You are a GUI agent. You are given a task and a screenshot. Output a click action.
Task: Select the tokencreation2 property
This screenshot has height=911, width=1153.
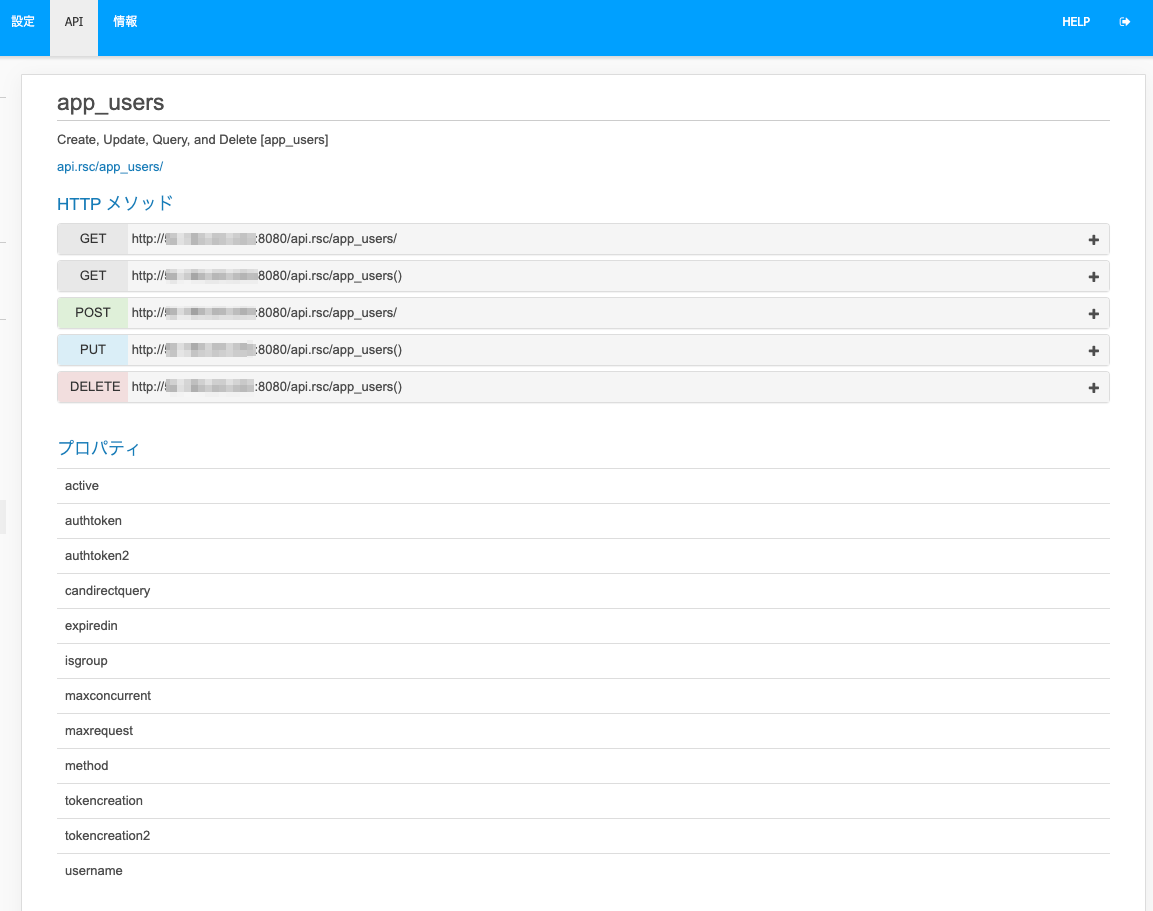[583, 836]
